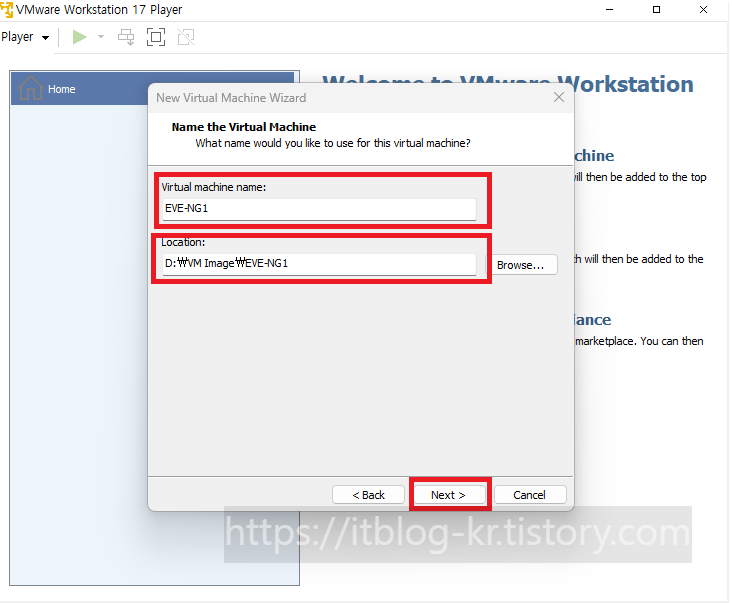Click the 'What name would you like' subtitle
The width and height of the screenshot is (732, 603).
[333, 143]
